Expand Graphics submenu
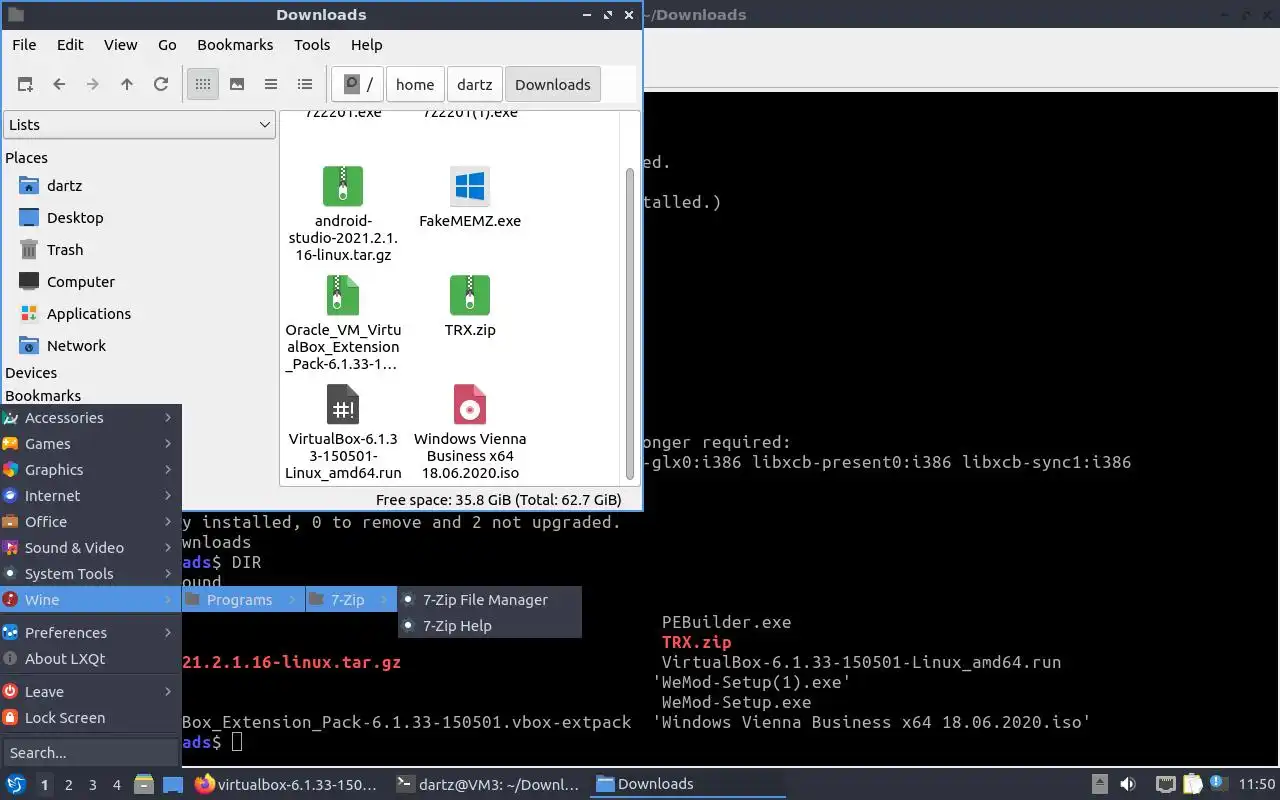Viewport: 1280px width, 800px height. point(90,470)
